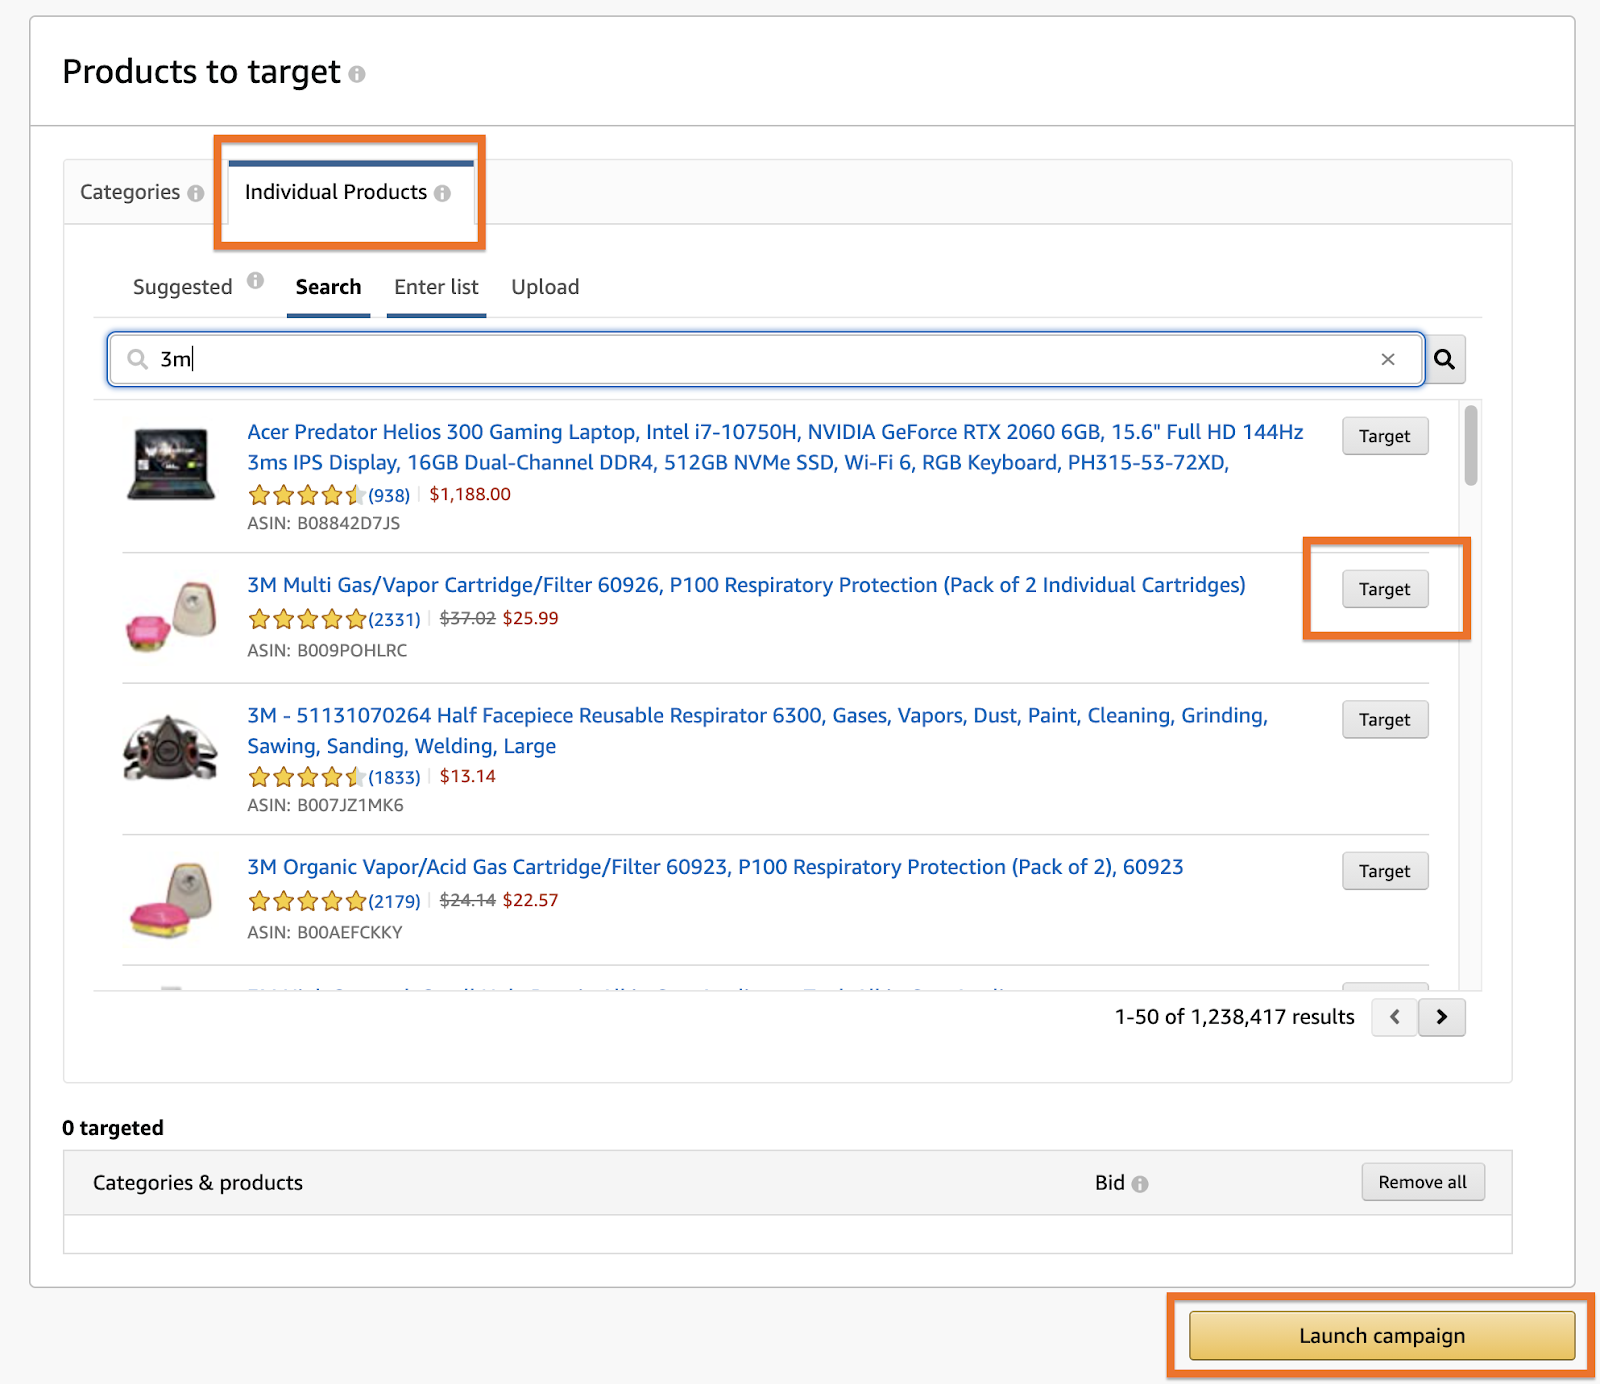Select the Search sub-tab

[x=328, y=287]
